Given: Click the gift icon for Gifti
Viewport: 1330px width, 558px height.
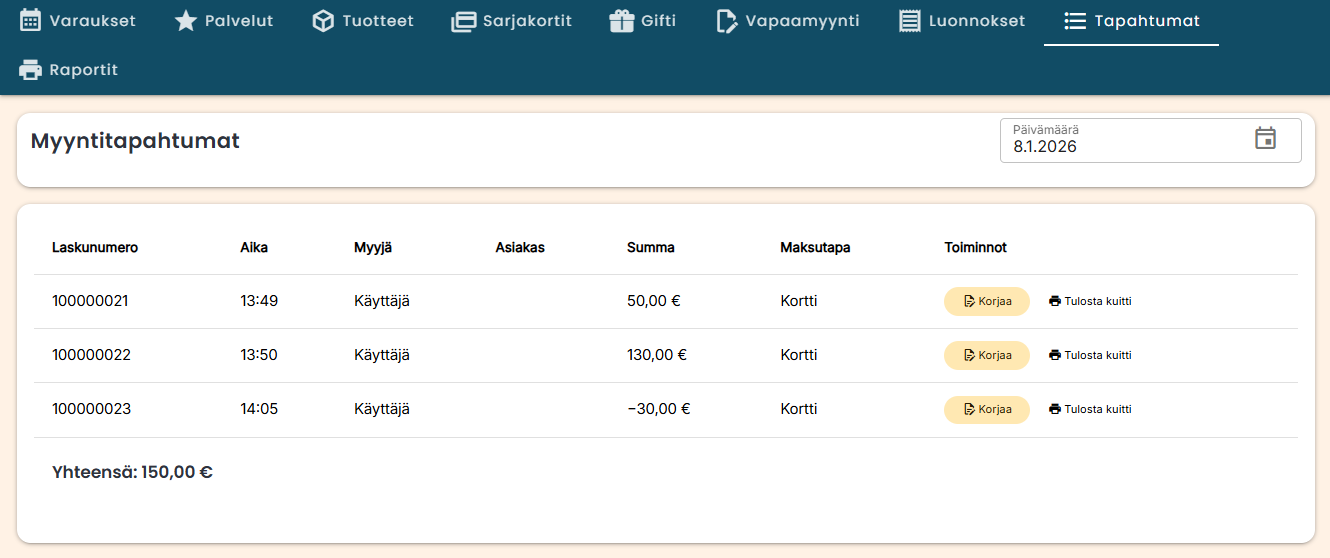Looking at the screenshot, I should pos(622,21).
